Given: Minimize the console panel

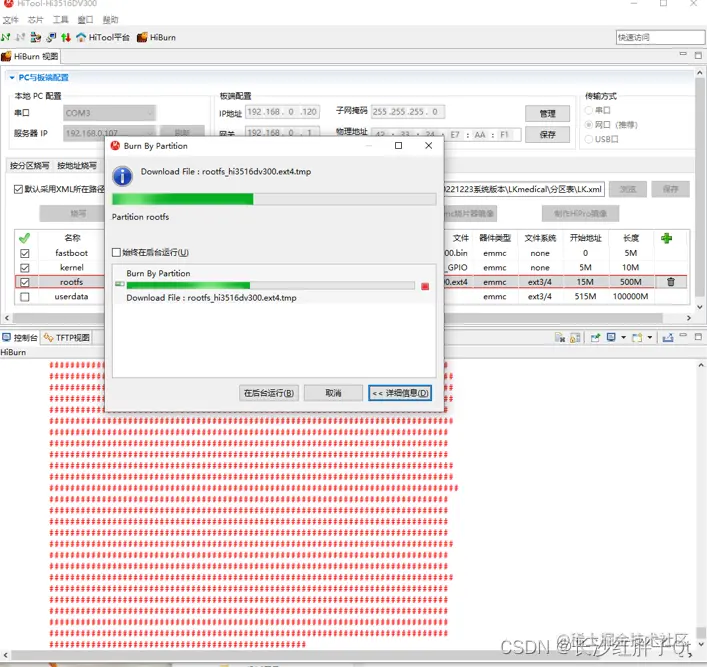Looking at the screenshot, I should 683,335.
